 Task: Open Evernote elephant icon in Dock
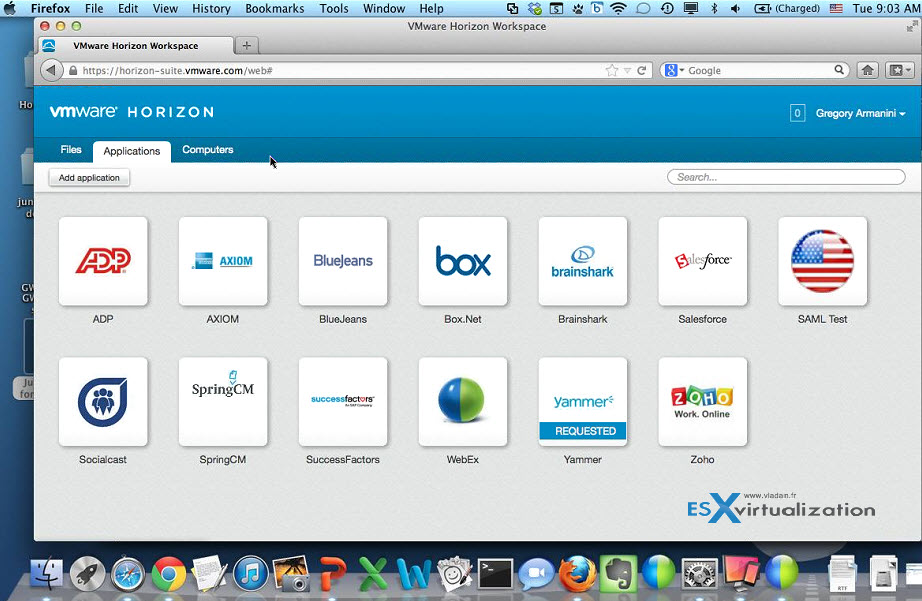click(x=618, y=573)
